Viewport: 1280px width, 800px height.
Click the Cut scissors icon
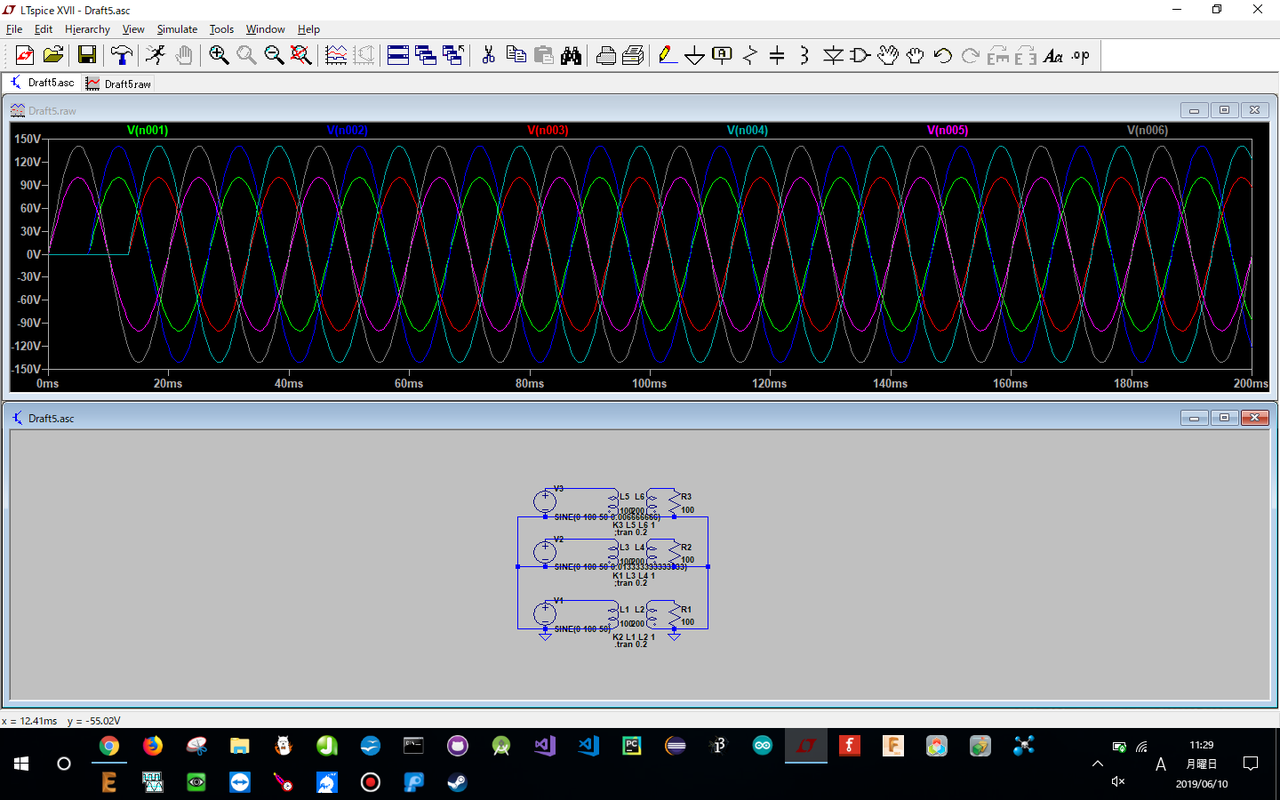click(x=488, y=55)
